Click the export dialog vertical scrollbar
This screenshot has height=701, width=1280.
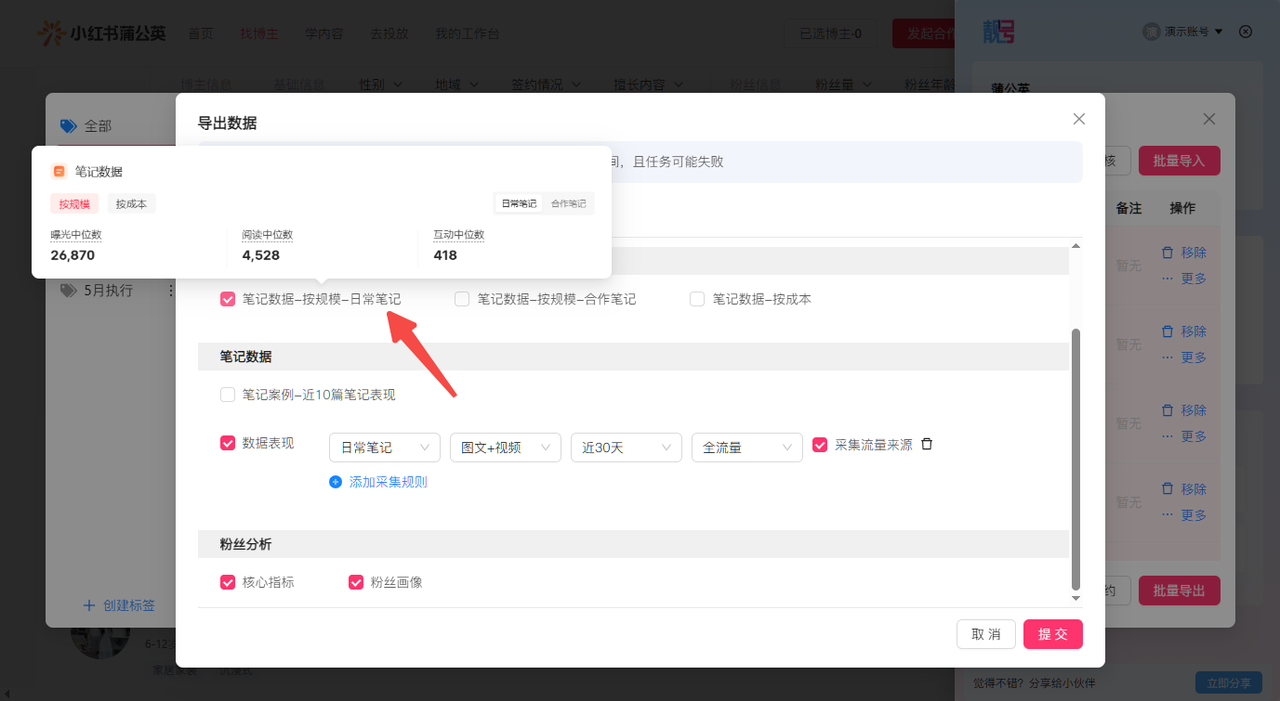[1076, 460]
